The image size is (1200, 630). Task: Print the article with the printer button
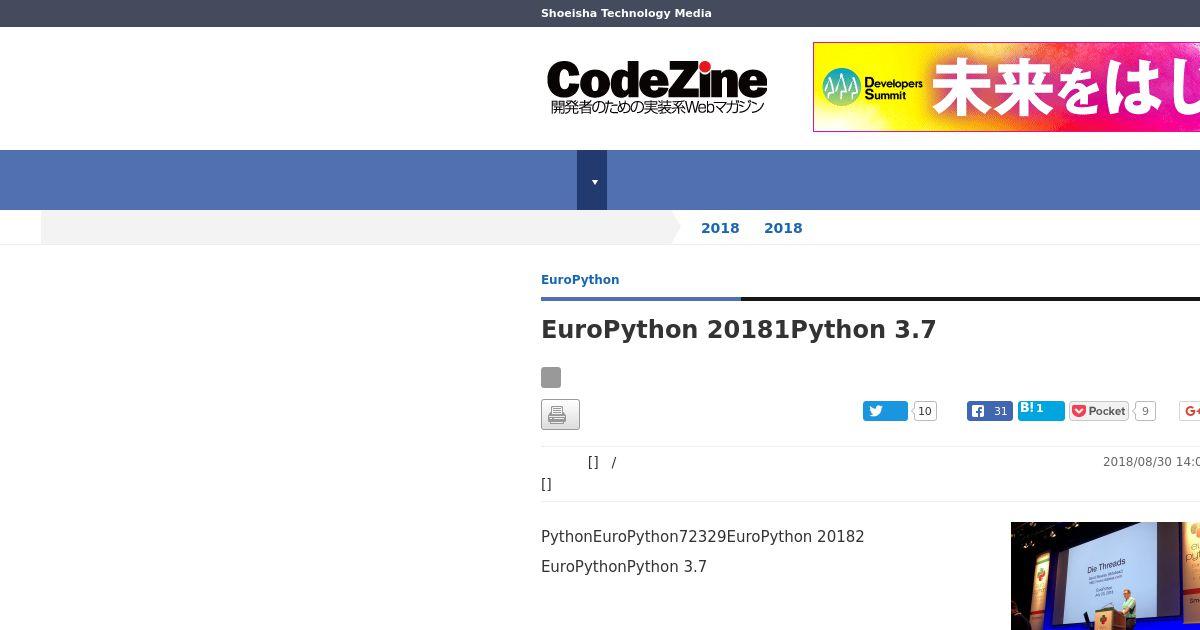coord(560,414)
